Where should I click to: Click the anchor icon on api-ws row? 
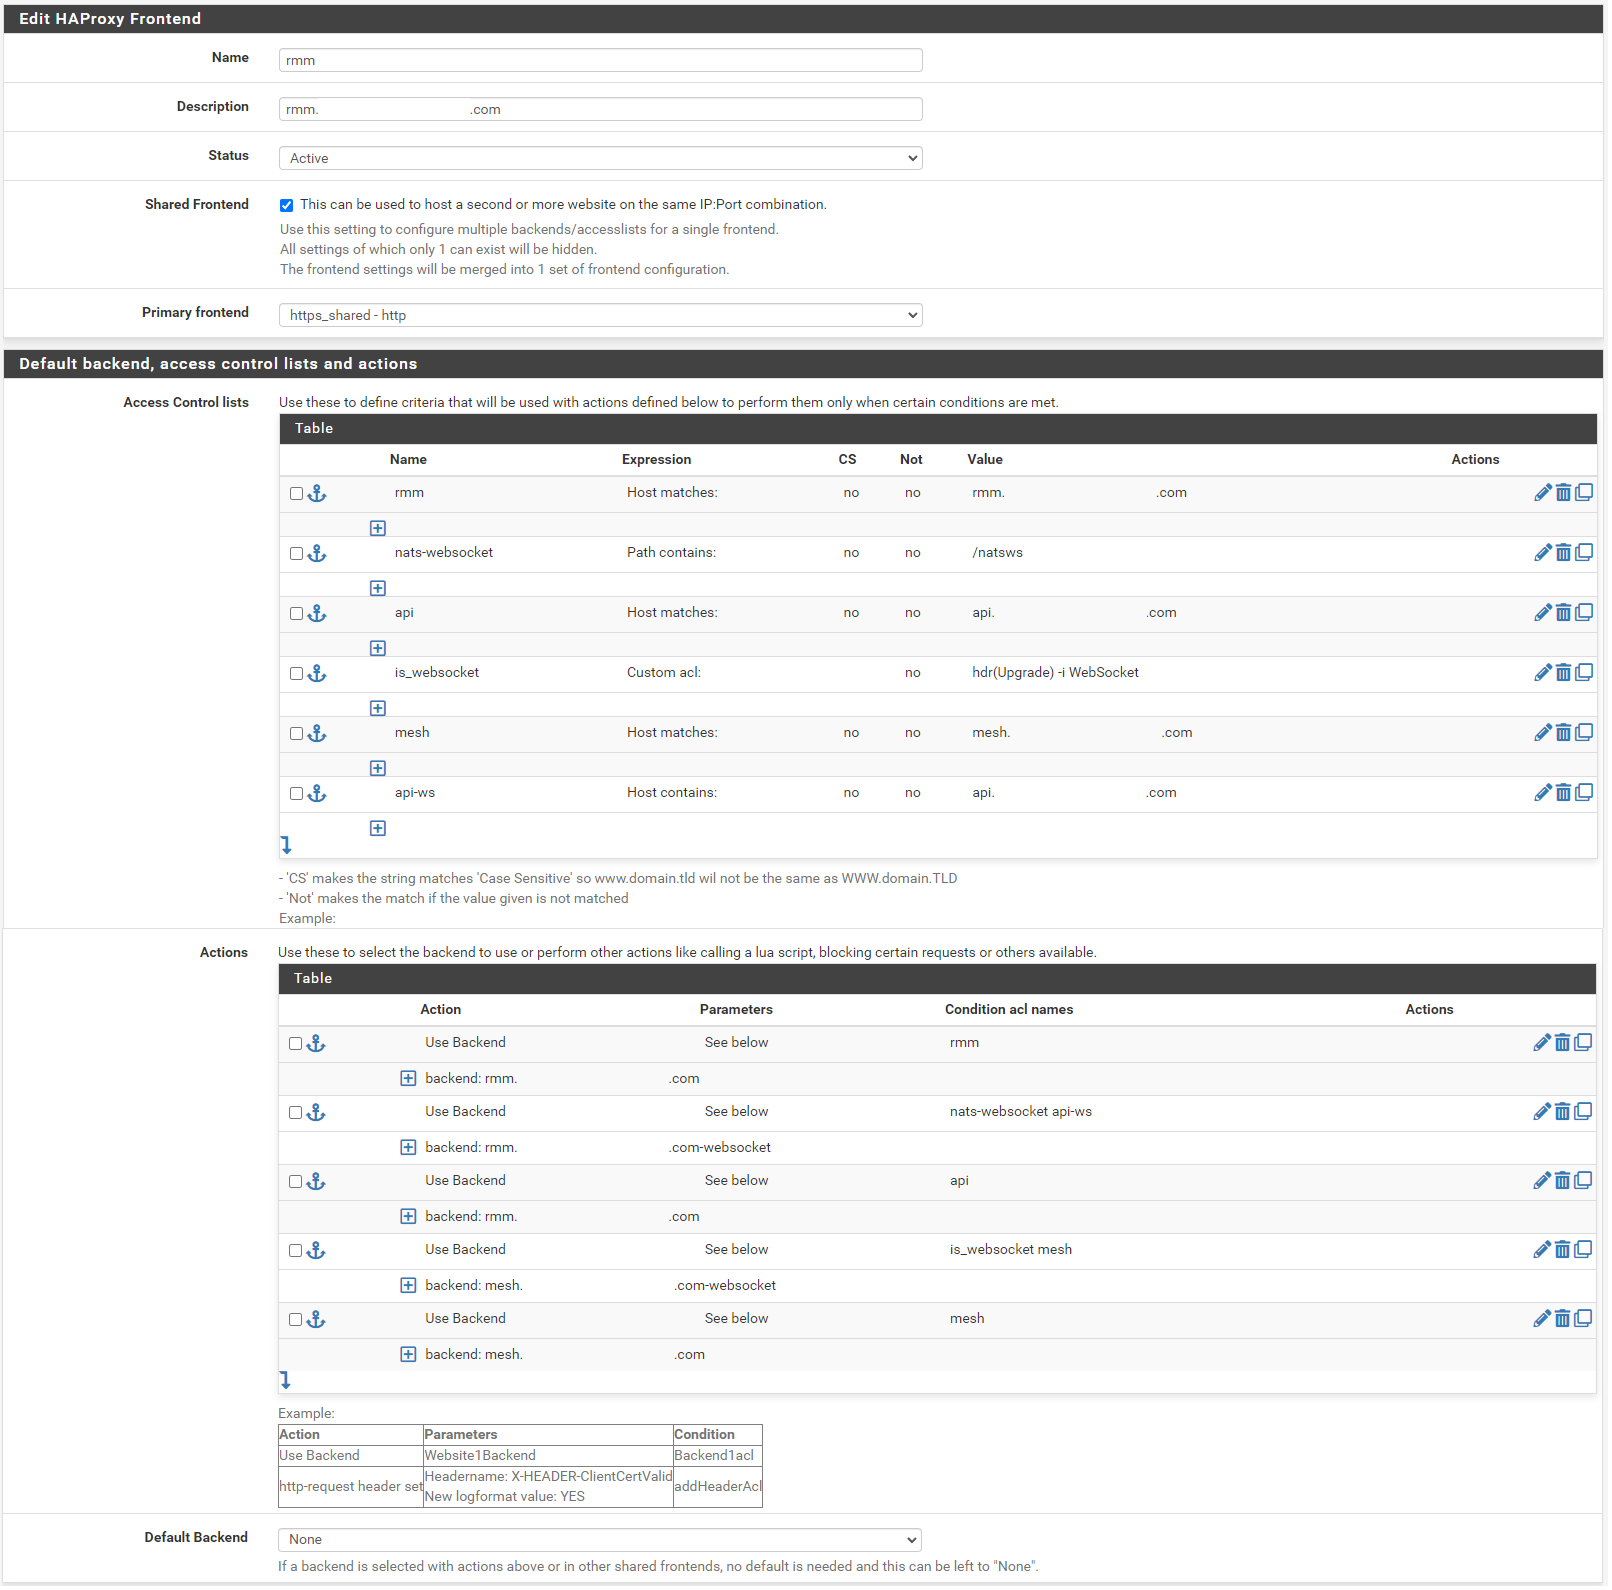coord(317,793)
